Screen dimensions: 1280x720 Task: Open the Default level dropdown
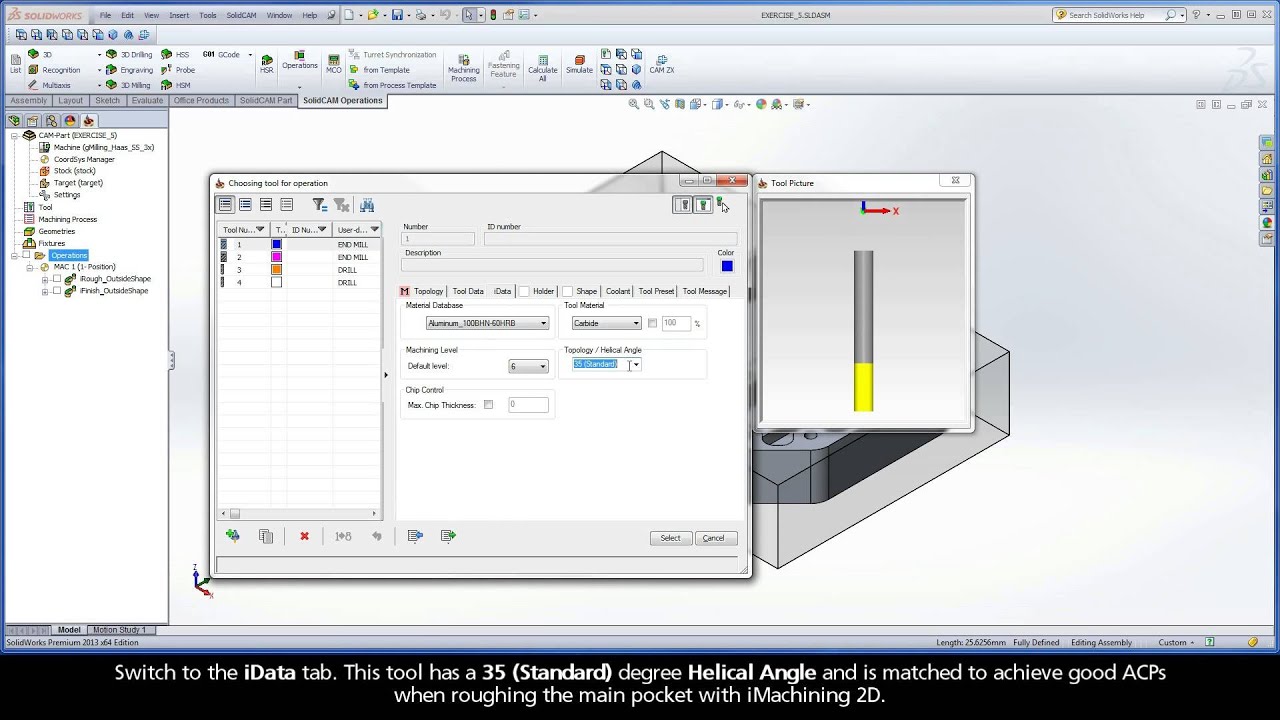(x=528, y=366)
